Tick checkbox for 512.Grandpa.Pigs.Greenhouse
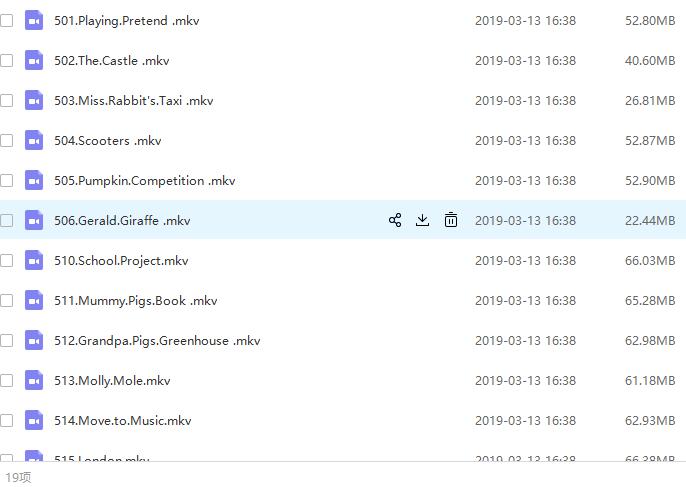 pos(6,340)
